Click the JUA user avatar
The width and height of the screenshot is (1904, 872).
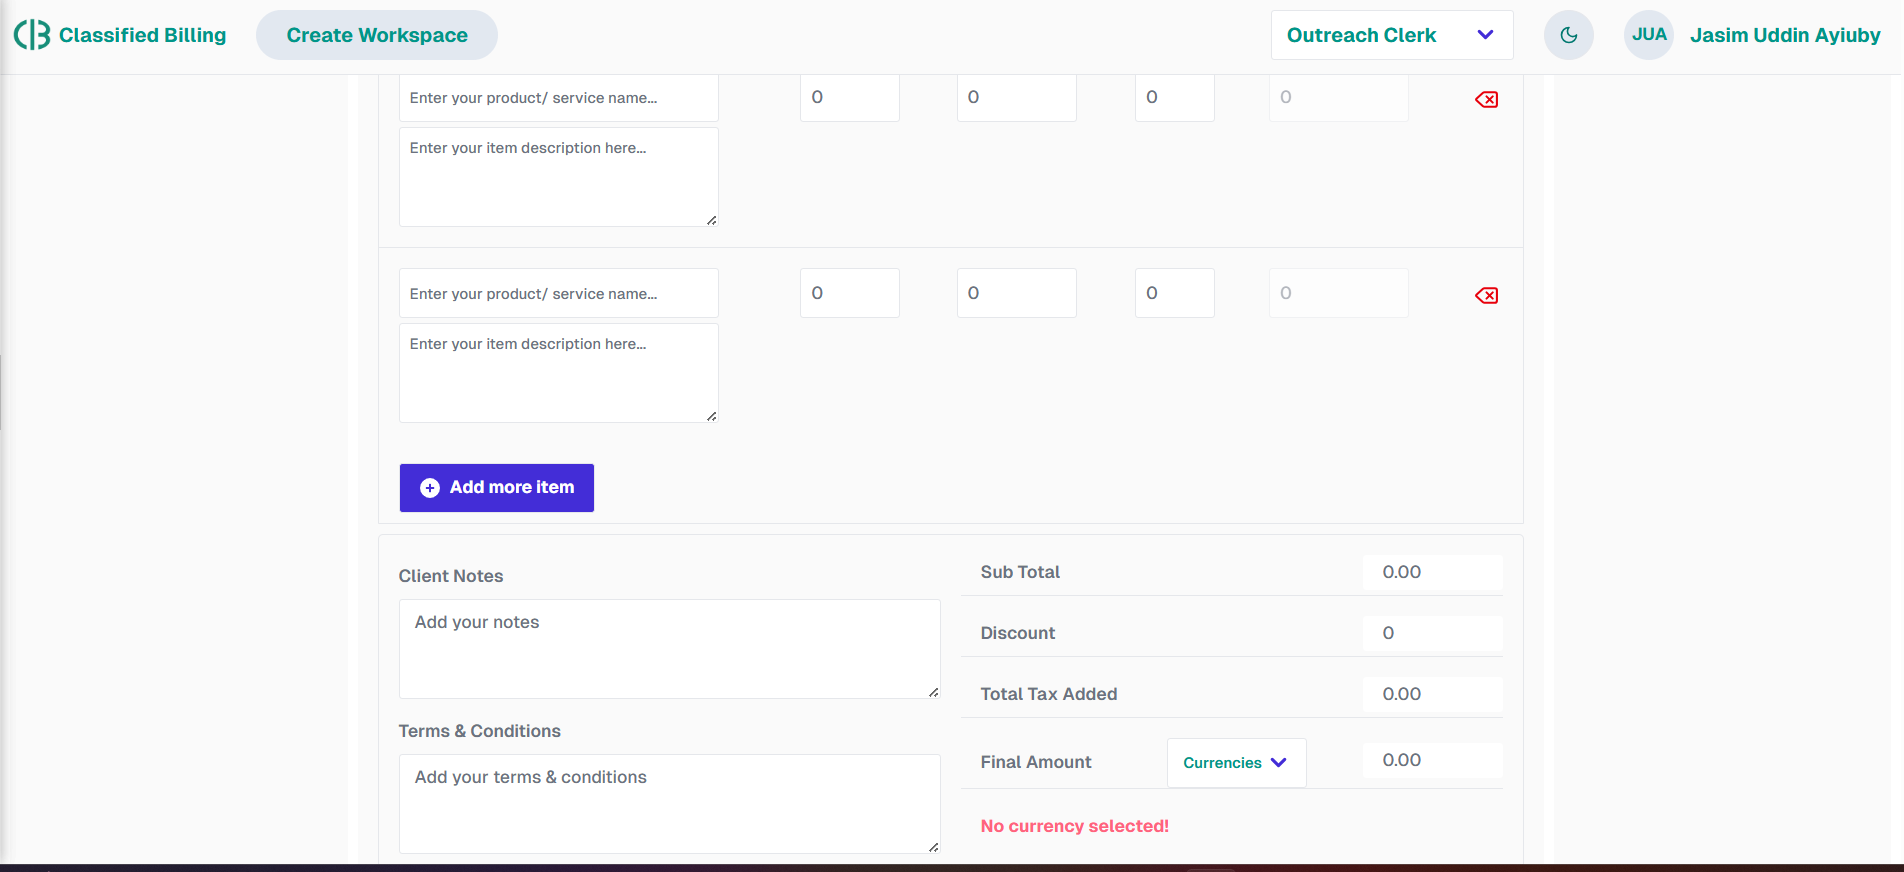point(1648,35)
